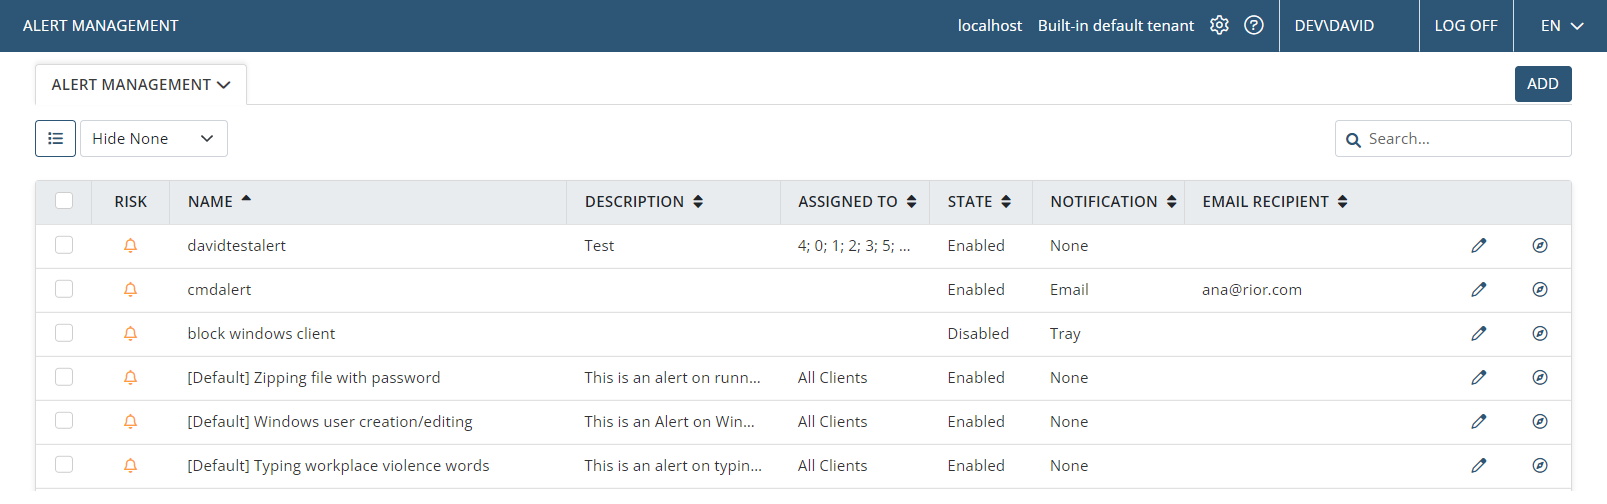Click LOG OFF in the header

pyautogui.click(x=1465, y=26)
